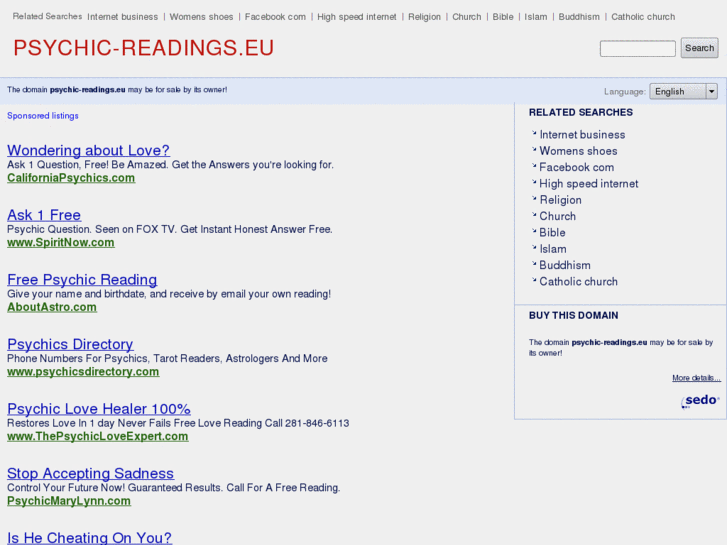Visit www.ThePsychicLoveExpert.com link
The width and height of the screenshot is (727, 545).
coord(98,436)
